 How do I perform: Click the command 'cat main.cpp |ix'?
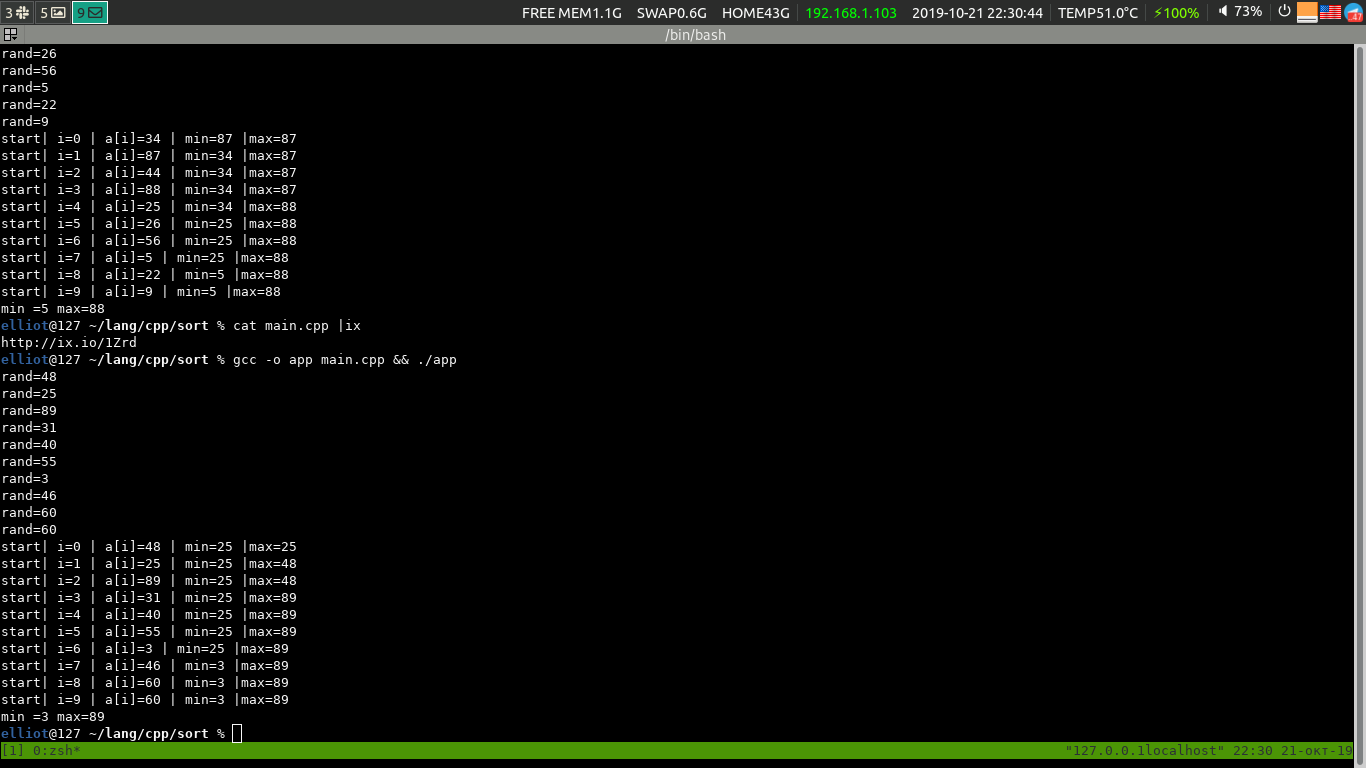point(297,326)
